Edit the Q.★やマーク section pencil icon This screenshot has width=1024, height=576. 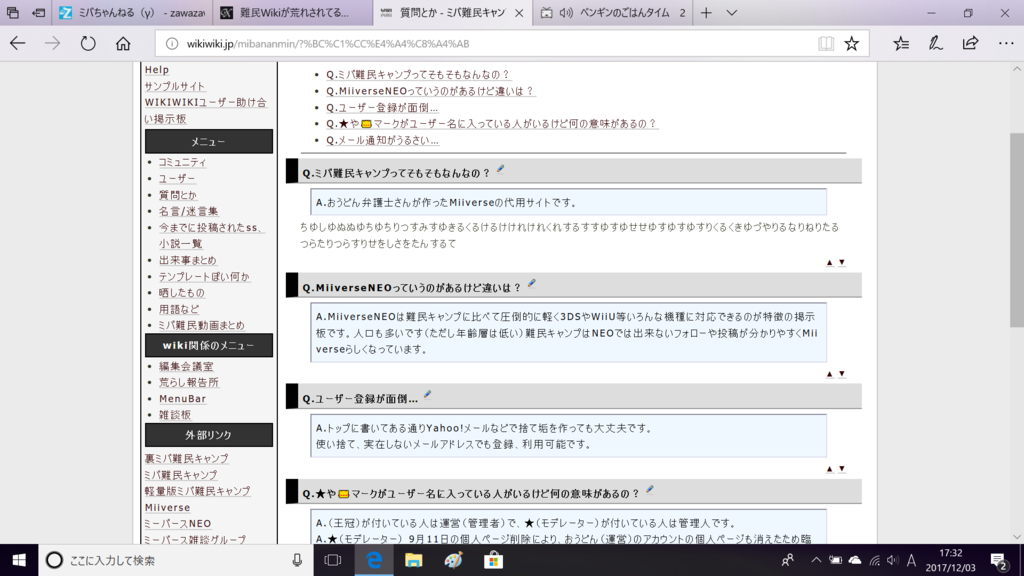649,490
